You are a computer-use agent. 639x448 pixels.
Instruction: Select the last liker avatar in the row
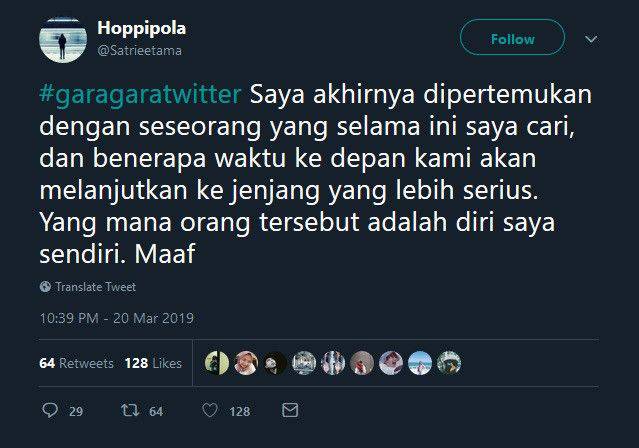pyautogui.click(x=449, y=363)
